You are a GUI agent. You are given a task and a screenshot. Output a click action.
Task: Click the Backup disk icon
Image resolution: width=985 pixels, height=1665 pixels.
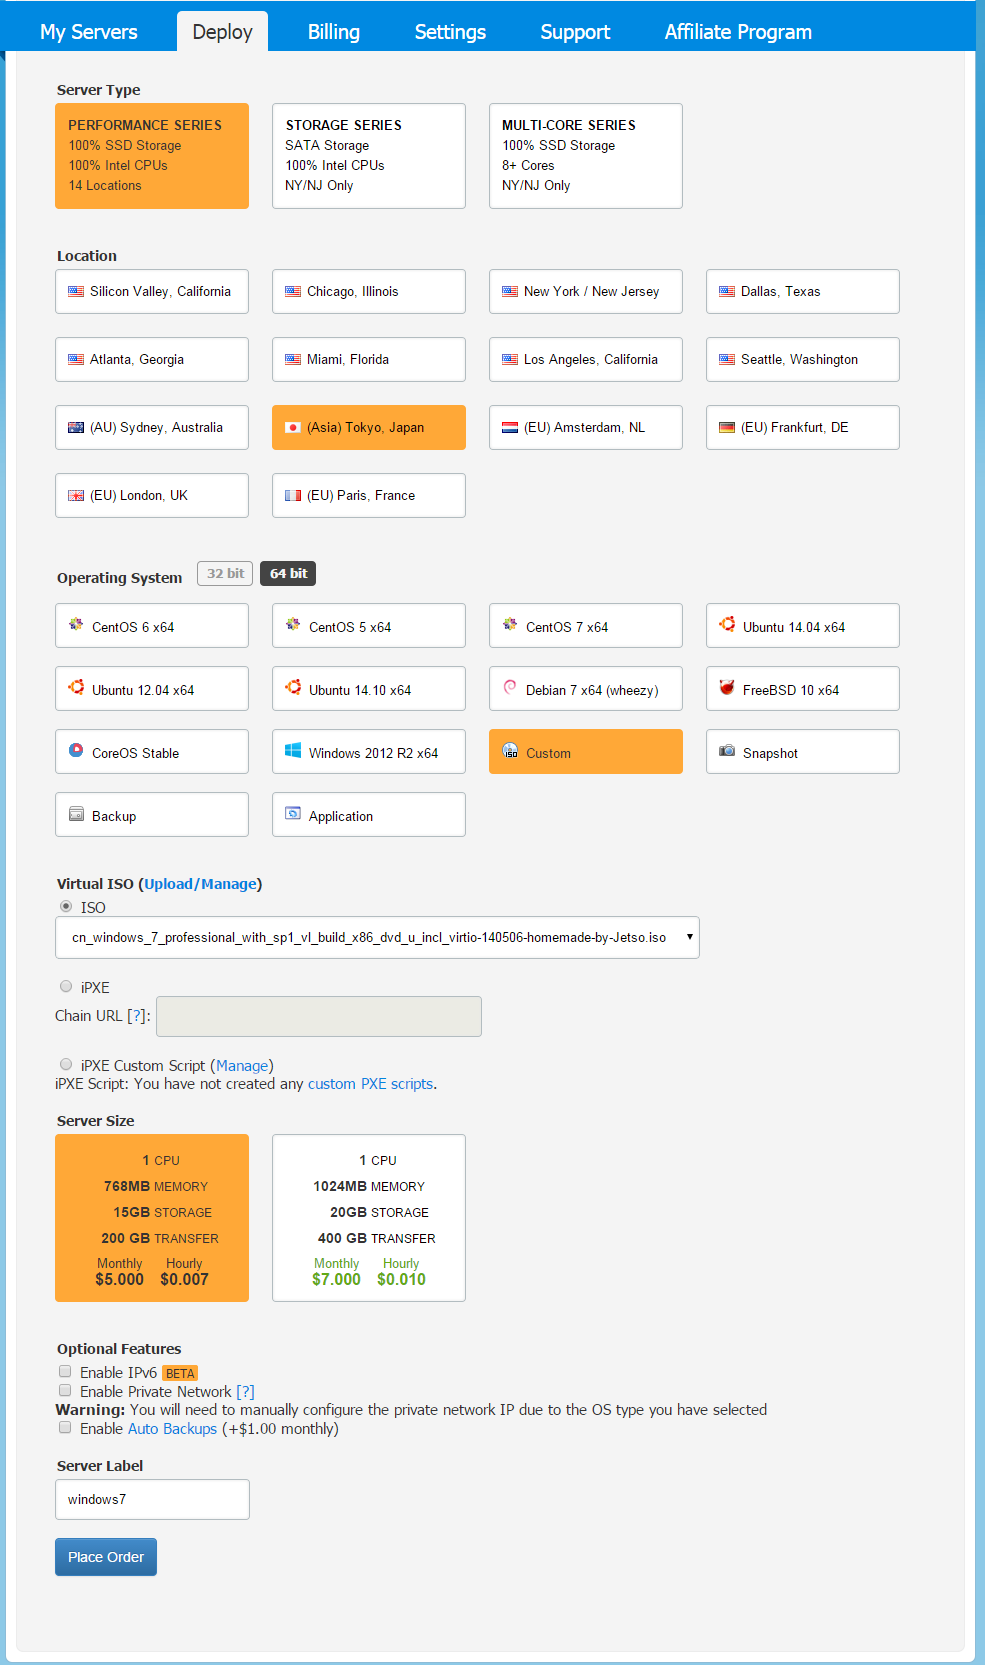76,814
